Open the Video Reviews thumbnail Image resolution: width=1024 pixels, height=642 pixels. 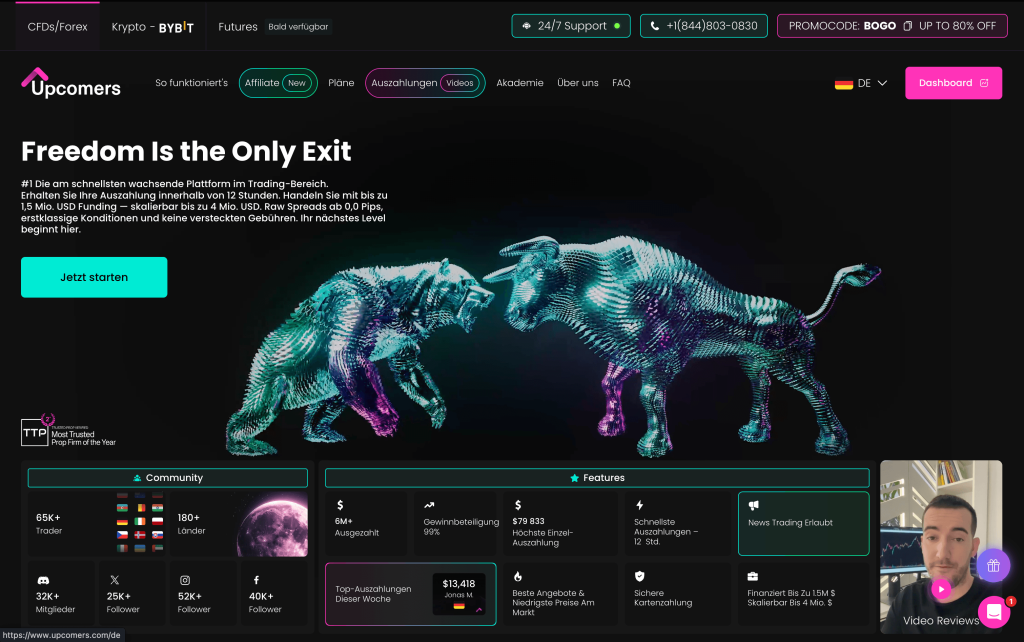point(941,547)
